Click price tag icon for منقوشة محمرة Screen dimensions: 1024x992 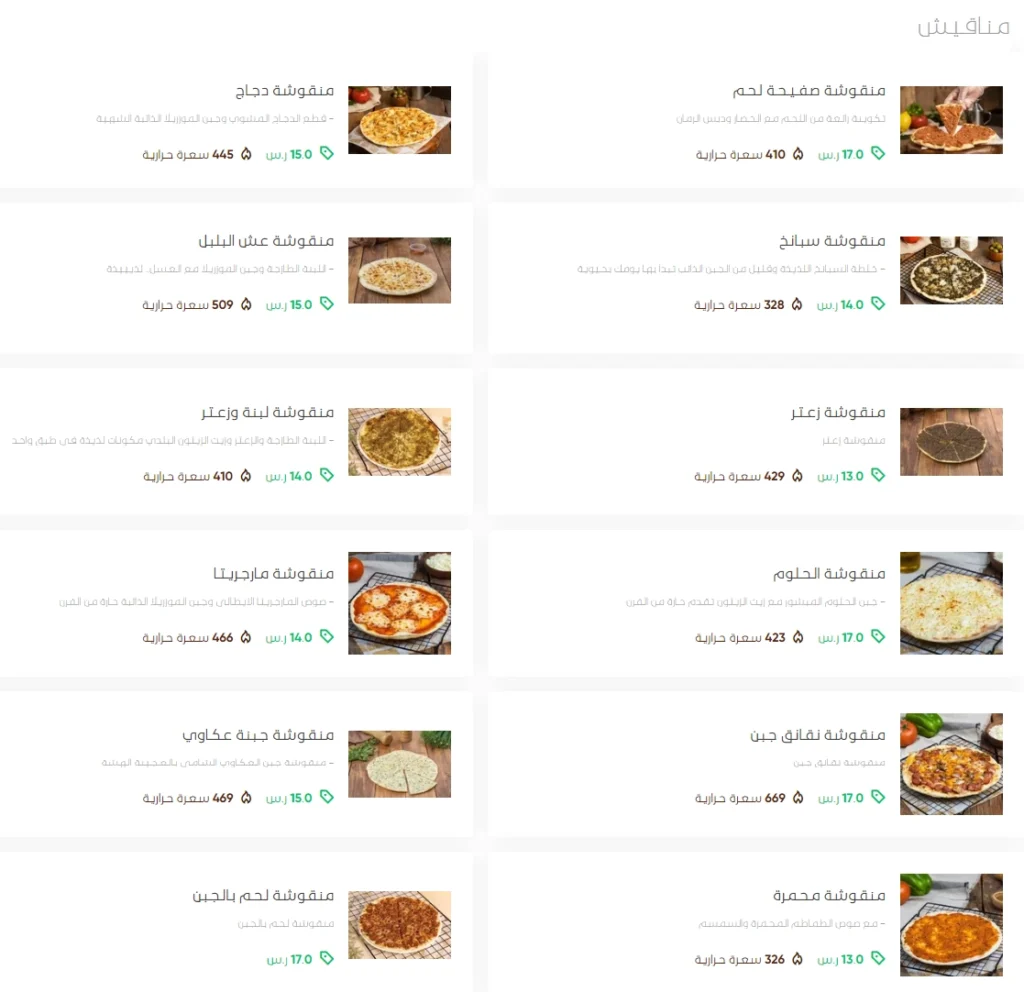pyautogui.click(x=878, y=958)
